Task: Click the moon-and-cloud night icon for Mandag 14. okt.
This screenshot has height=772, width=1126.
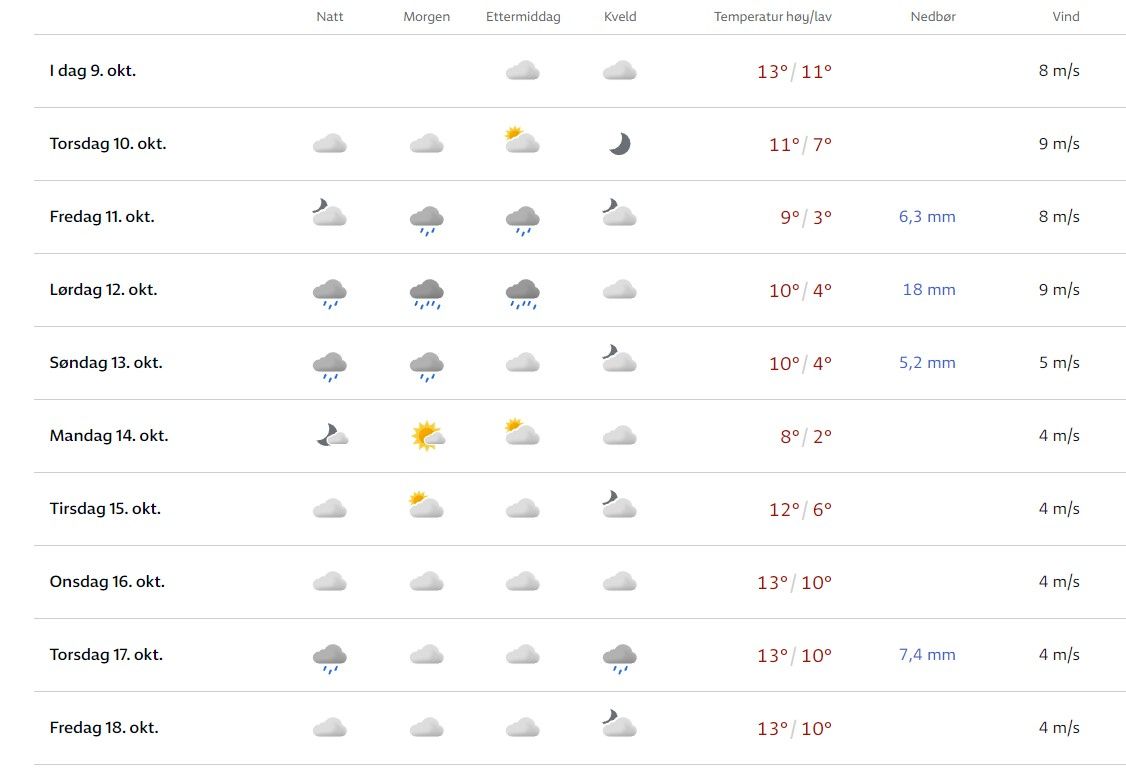Action: tap(331, 436)
